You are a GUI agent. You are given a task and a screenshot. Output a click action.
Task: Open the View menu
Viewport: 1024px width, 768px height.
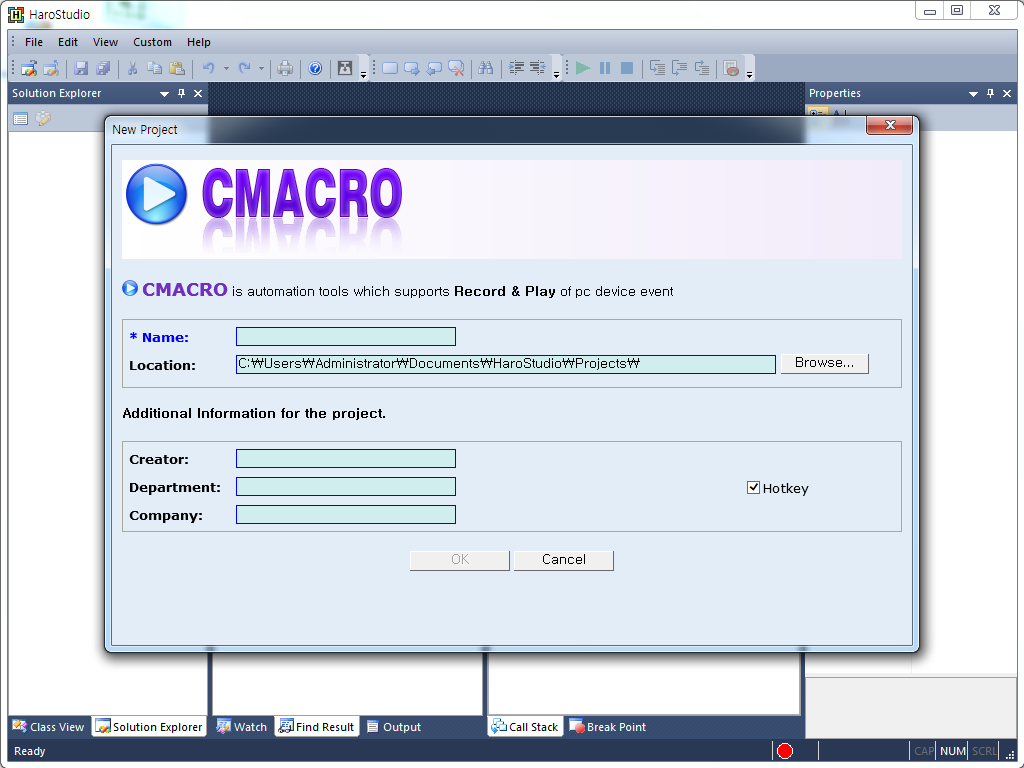click(105, 42)
